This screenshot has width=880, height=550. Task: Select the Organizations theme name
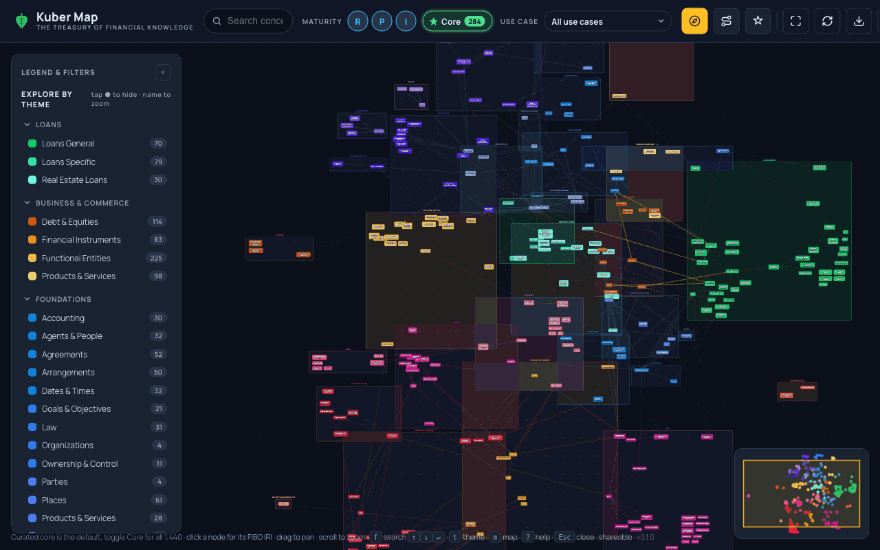pos(67,446)
